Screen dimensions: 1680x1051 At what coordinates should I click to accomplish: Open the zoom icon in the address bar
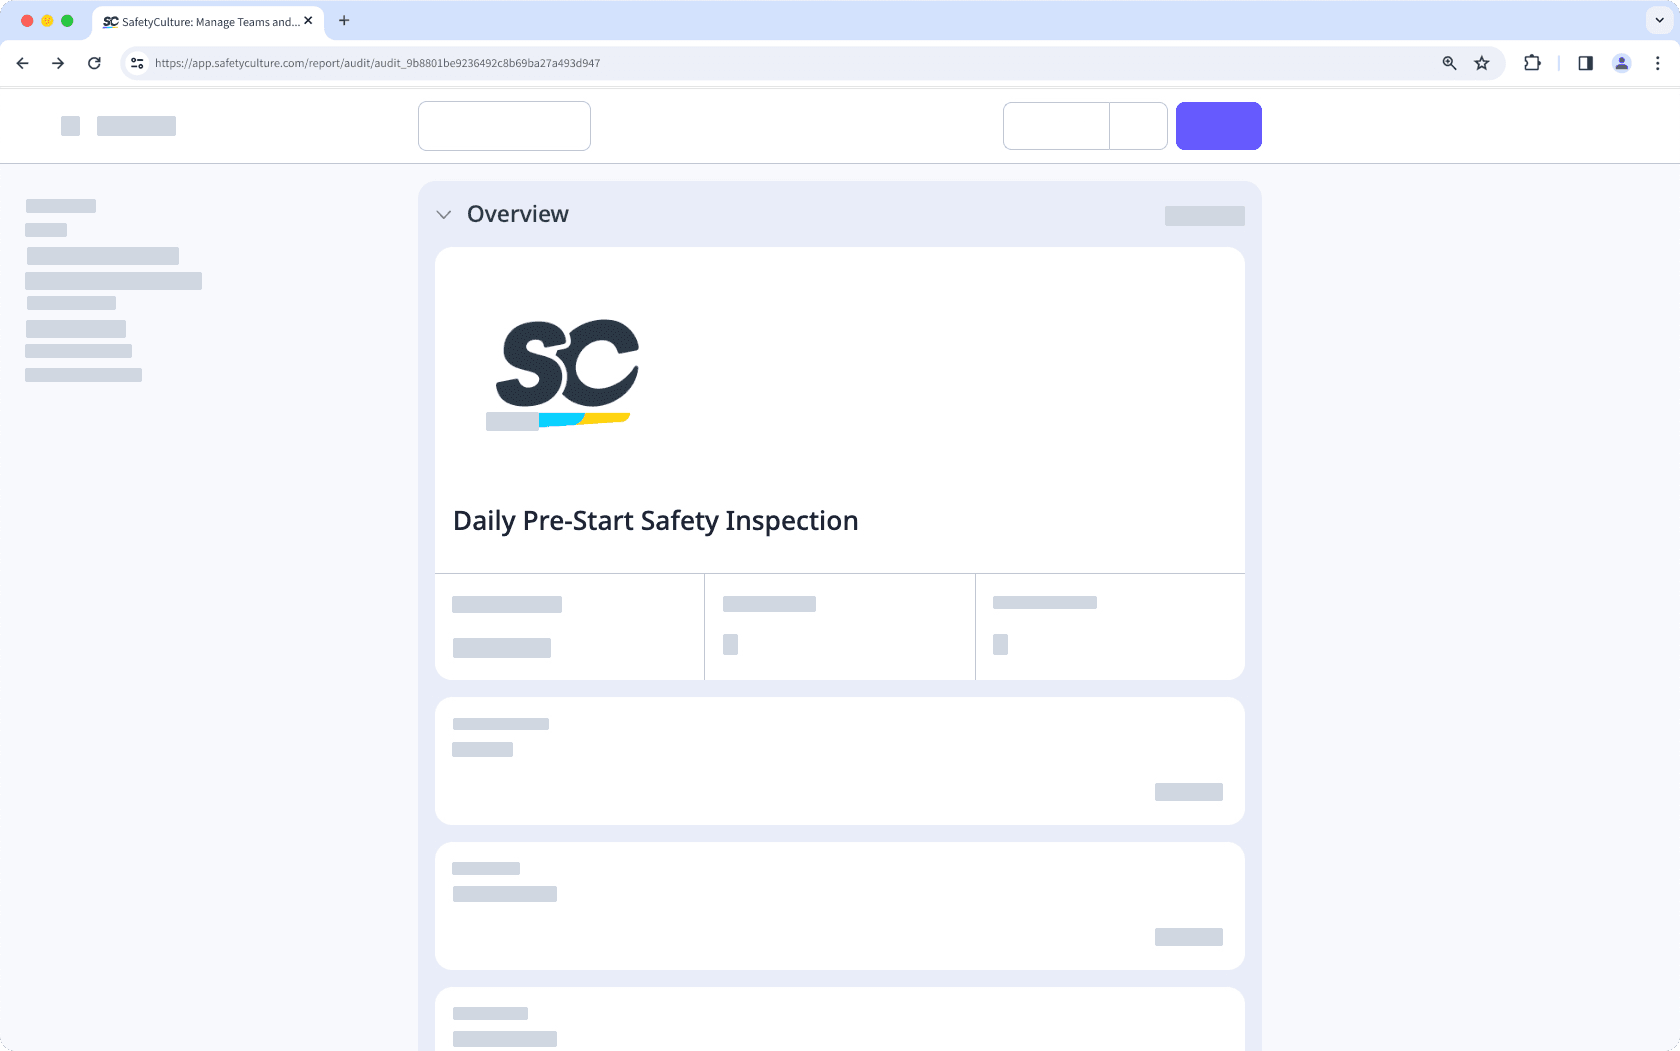coord(1448,63)
